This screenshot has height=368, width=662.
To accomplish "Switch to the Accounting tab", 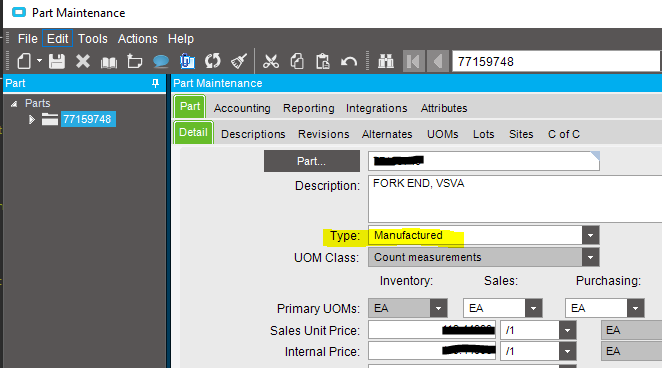I will click(242, 108).
